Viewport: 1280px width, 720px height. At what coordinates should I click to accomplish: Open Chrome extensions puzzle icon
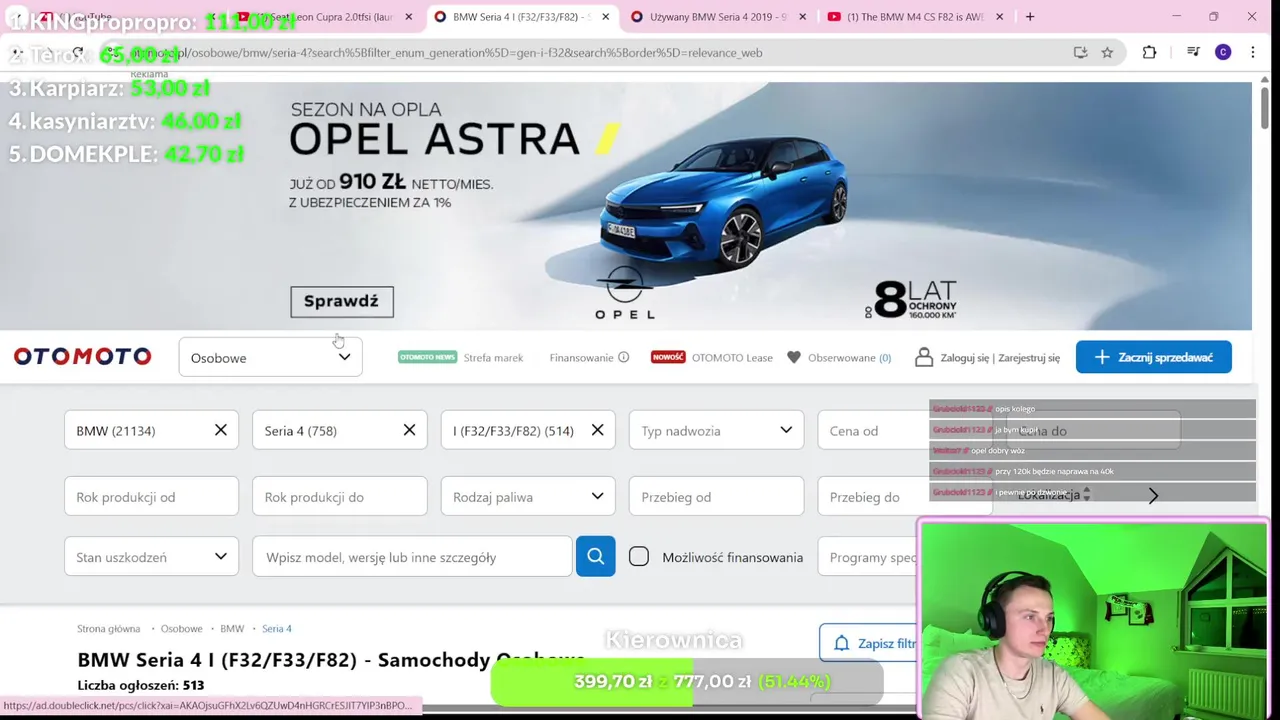click(1149, 52)
